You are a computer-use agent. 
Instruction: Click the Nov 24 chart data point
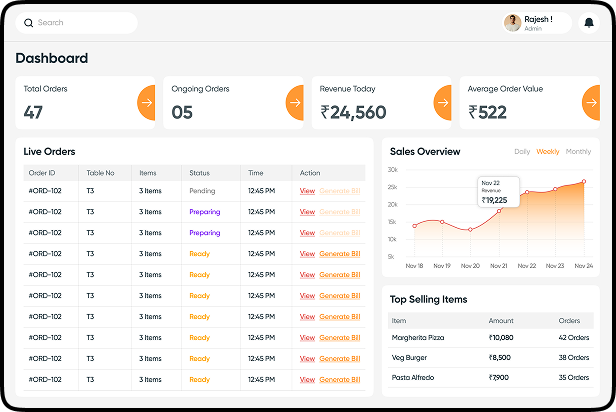(584, 182)
